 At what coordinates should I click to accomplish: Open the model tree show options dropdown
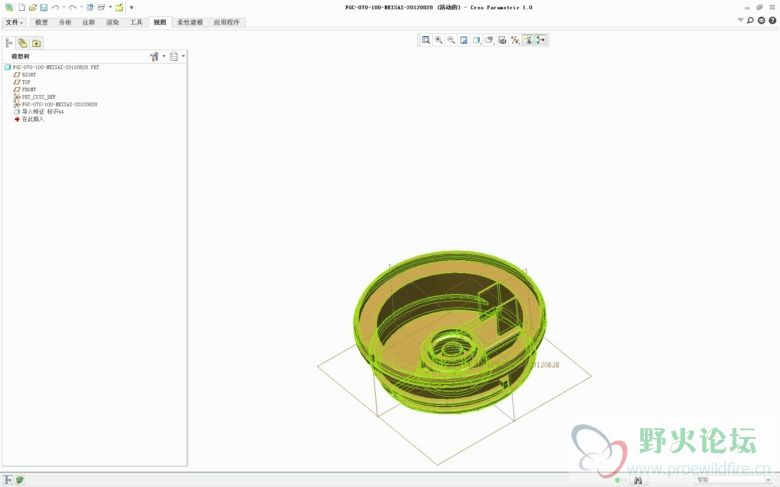coord(177,57)
